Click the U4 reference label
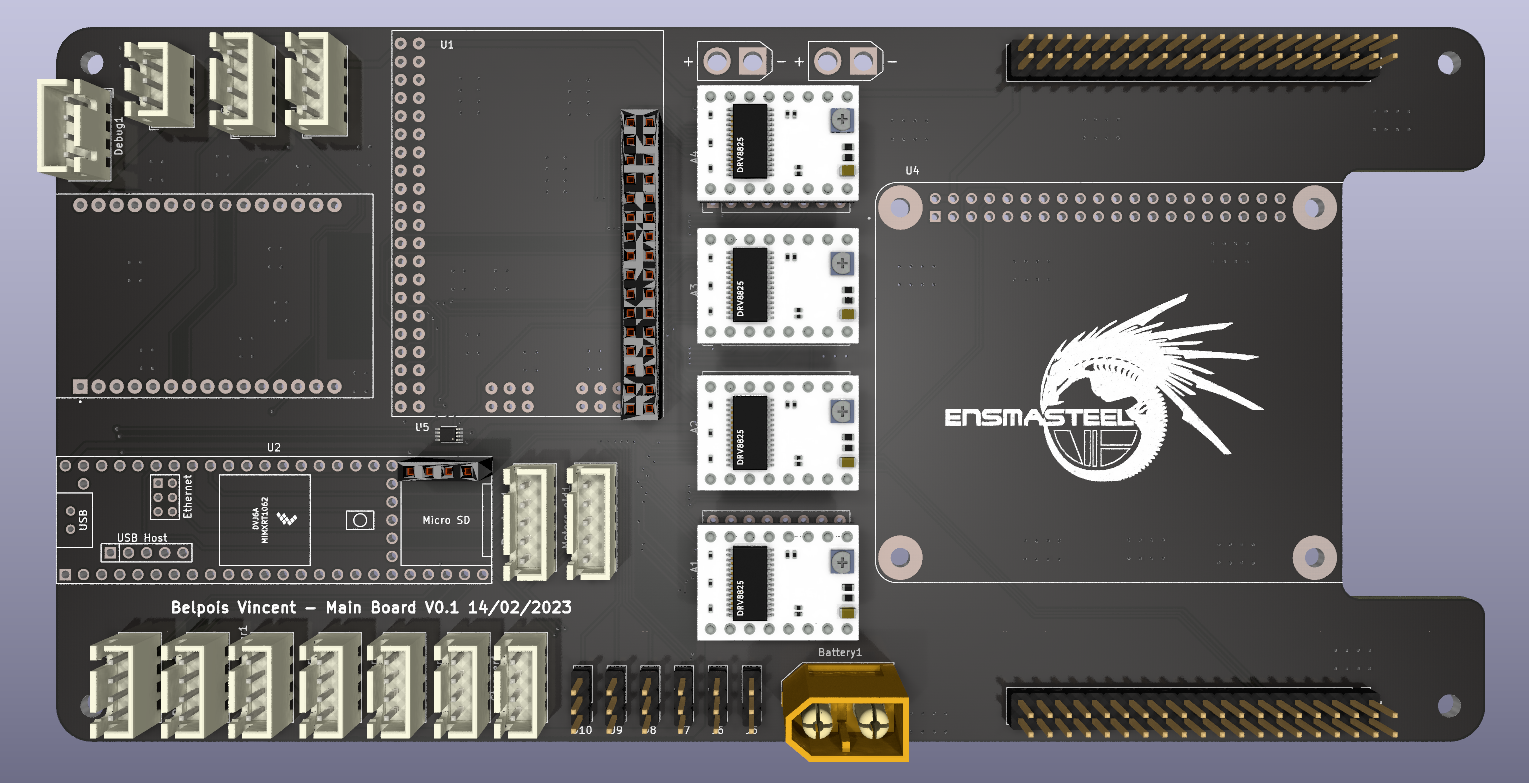 tap(912, 171)
